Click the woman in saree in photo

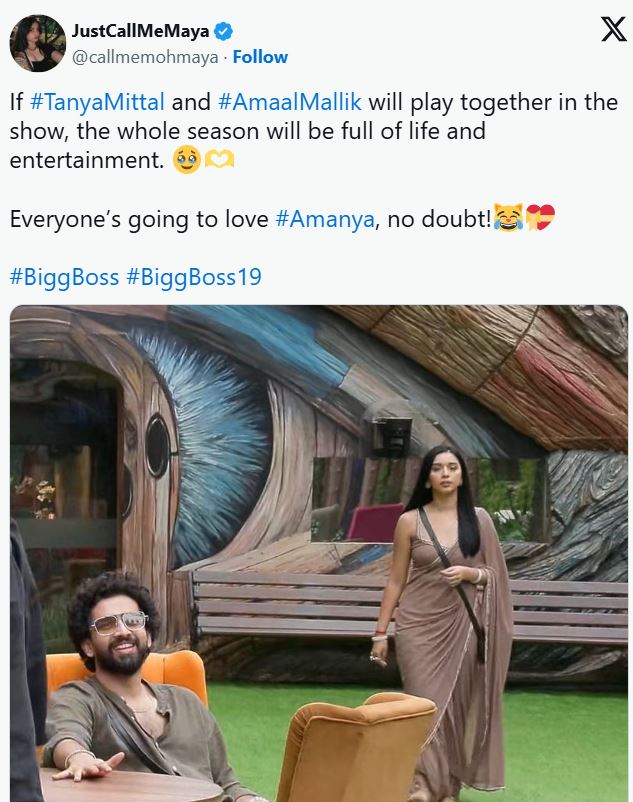pyautogui.click(x=446, y=619)
